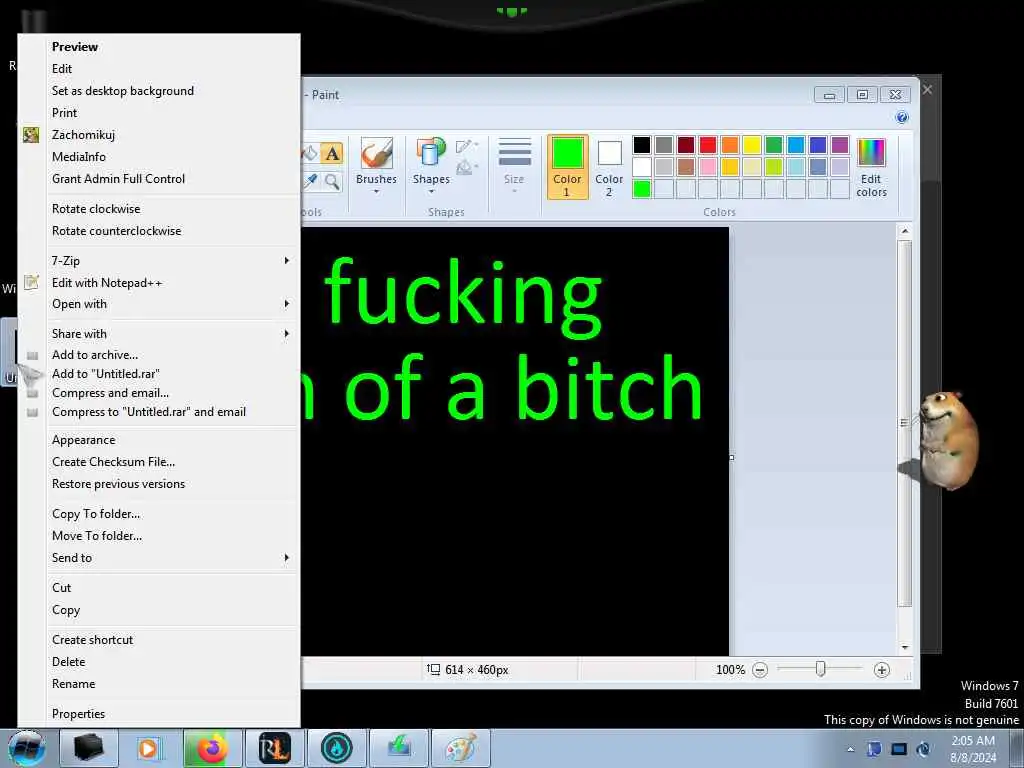Screen dimensions: 1024x768
Task: Click the hamster desktop gadget
Action: tap(948, 441)
